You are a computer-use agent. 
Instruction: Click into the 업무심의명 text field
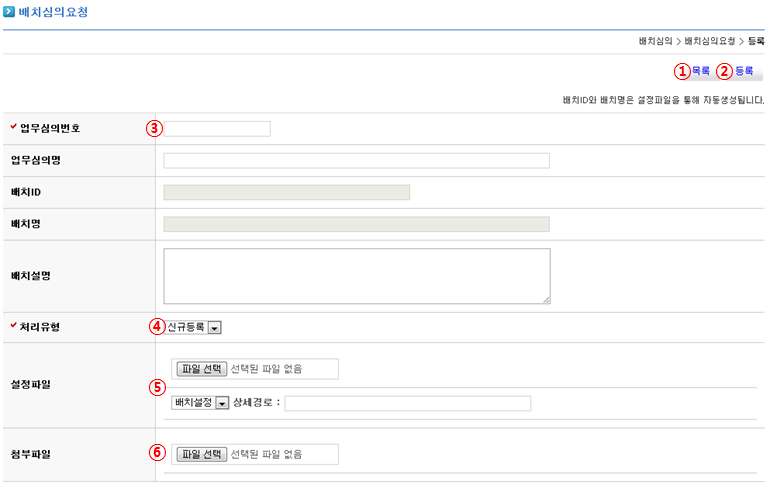point(356,161)
